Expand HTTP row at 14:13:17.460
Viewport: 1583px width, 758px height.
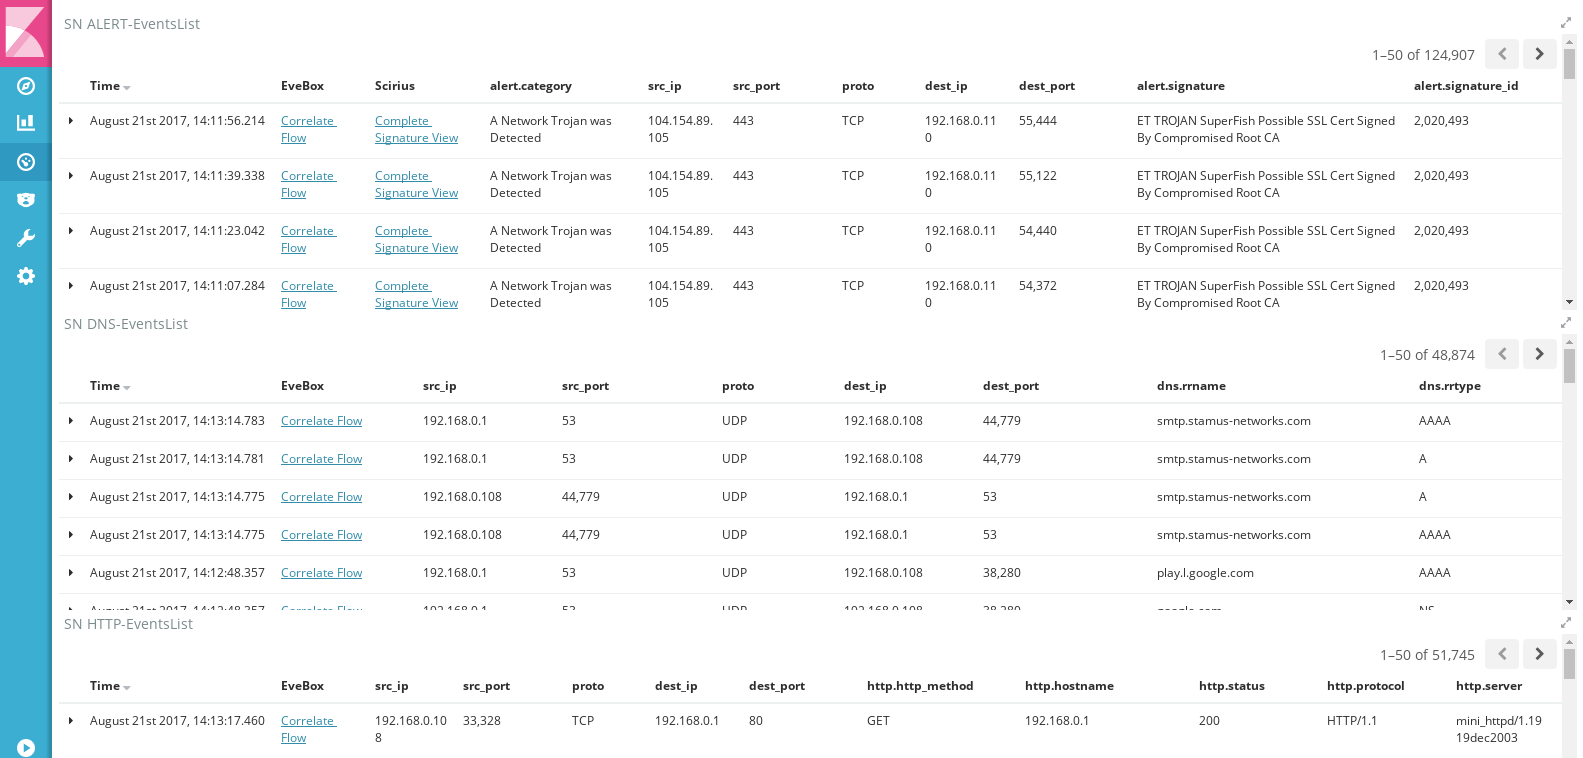pos(71,721)
